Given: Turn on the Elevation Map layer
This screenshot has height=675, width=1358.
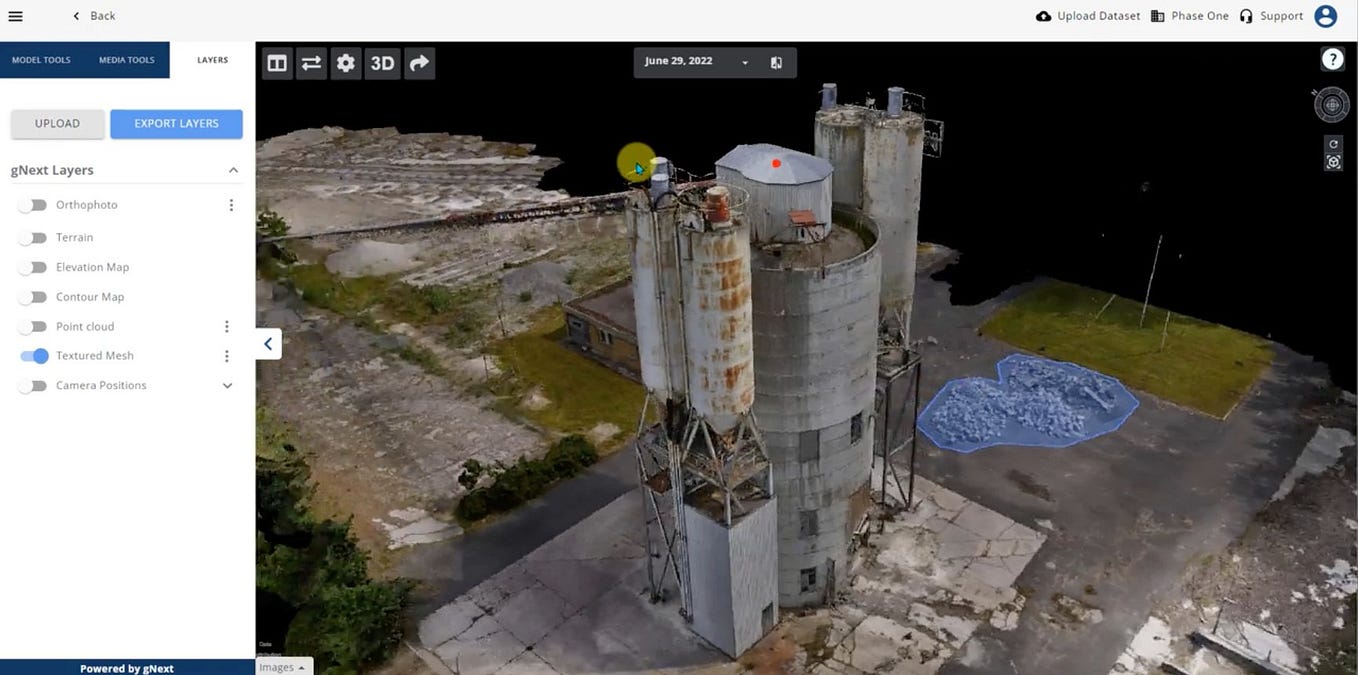Looking at the screenshot, I should [x=32, y=267].
